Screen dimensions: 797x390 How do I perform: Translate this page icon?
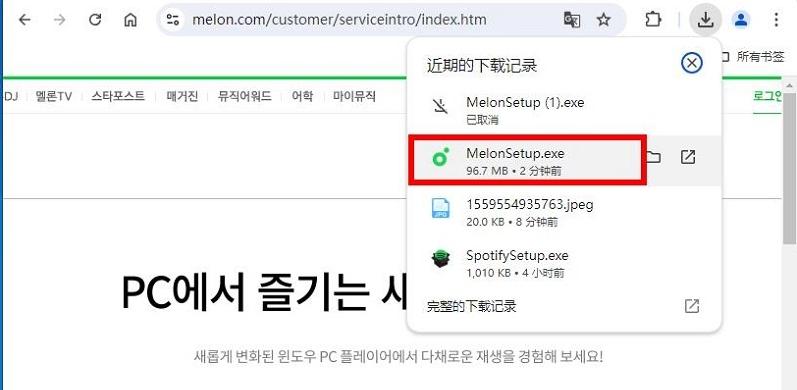pyautogui.click(x=572, y=20)
